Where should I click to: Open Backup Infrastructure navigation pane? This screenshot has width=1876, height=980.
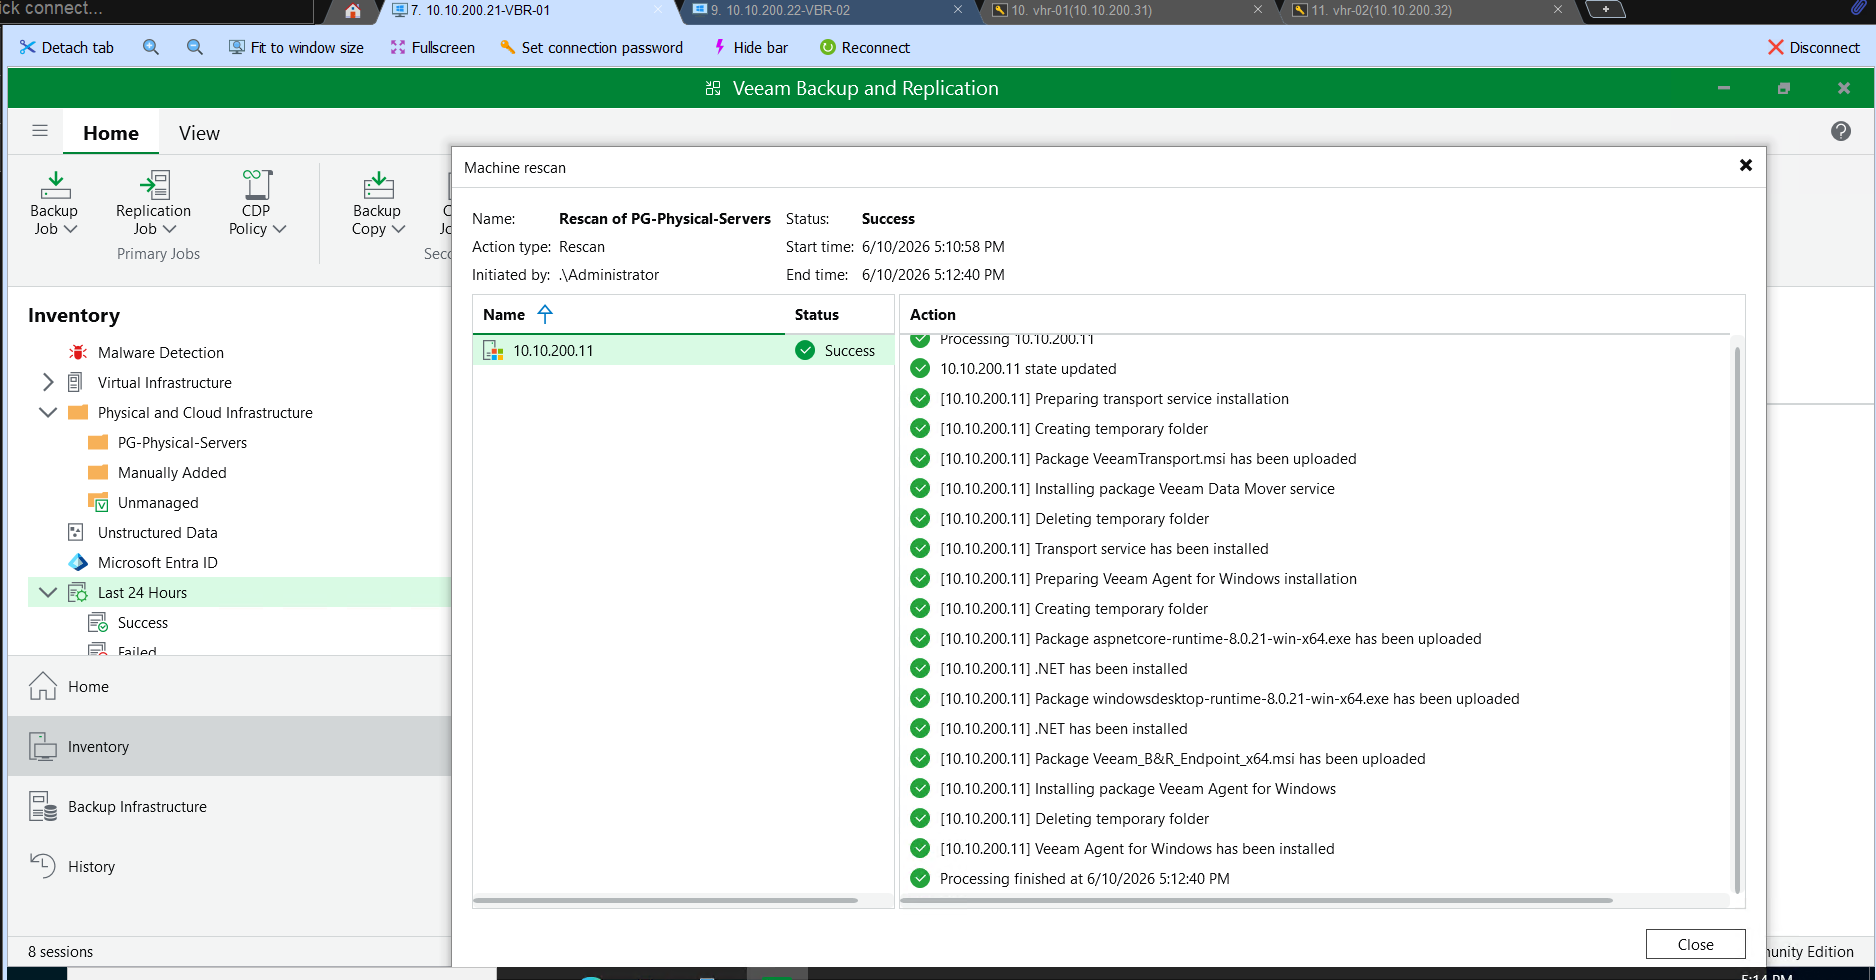click(229, 806)
